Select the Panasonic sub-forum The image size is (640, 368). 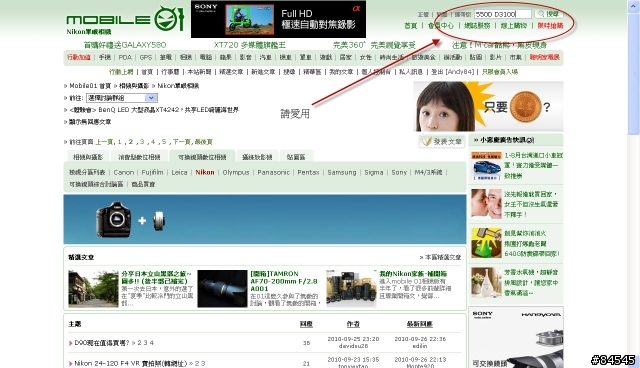pyautogui.click(x=273, y=173)
